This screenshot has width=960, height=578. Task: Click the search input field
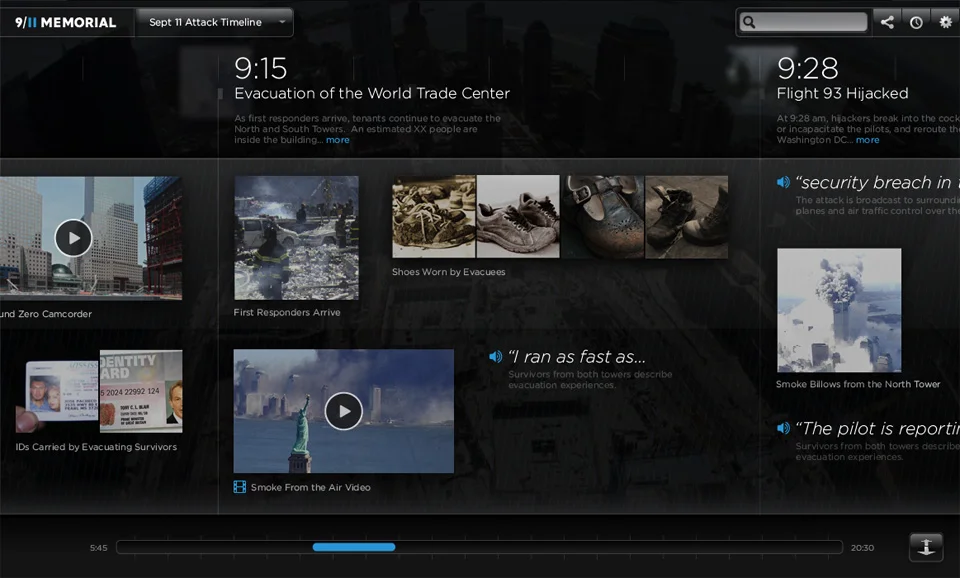pos(804,22)
